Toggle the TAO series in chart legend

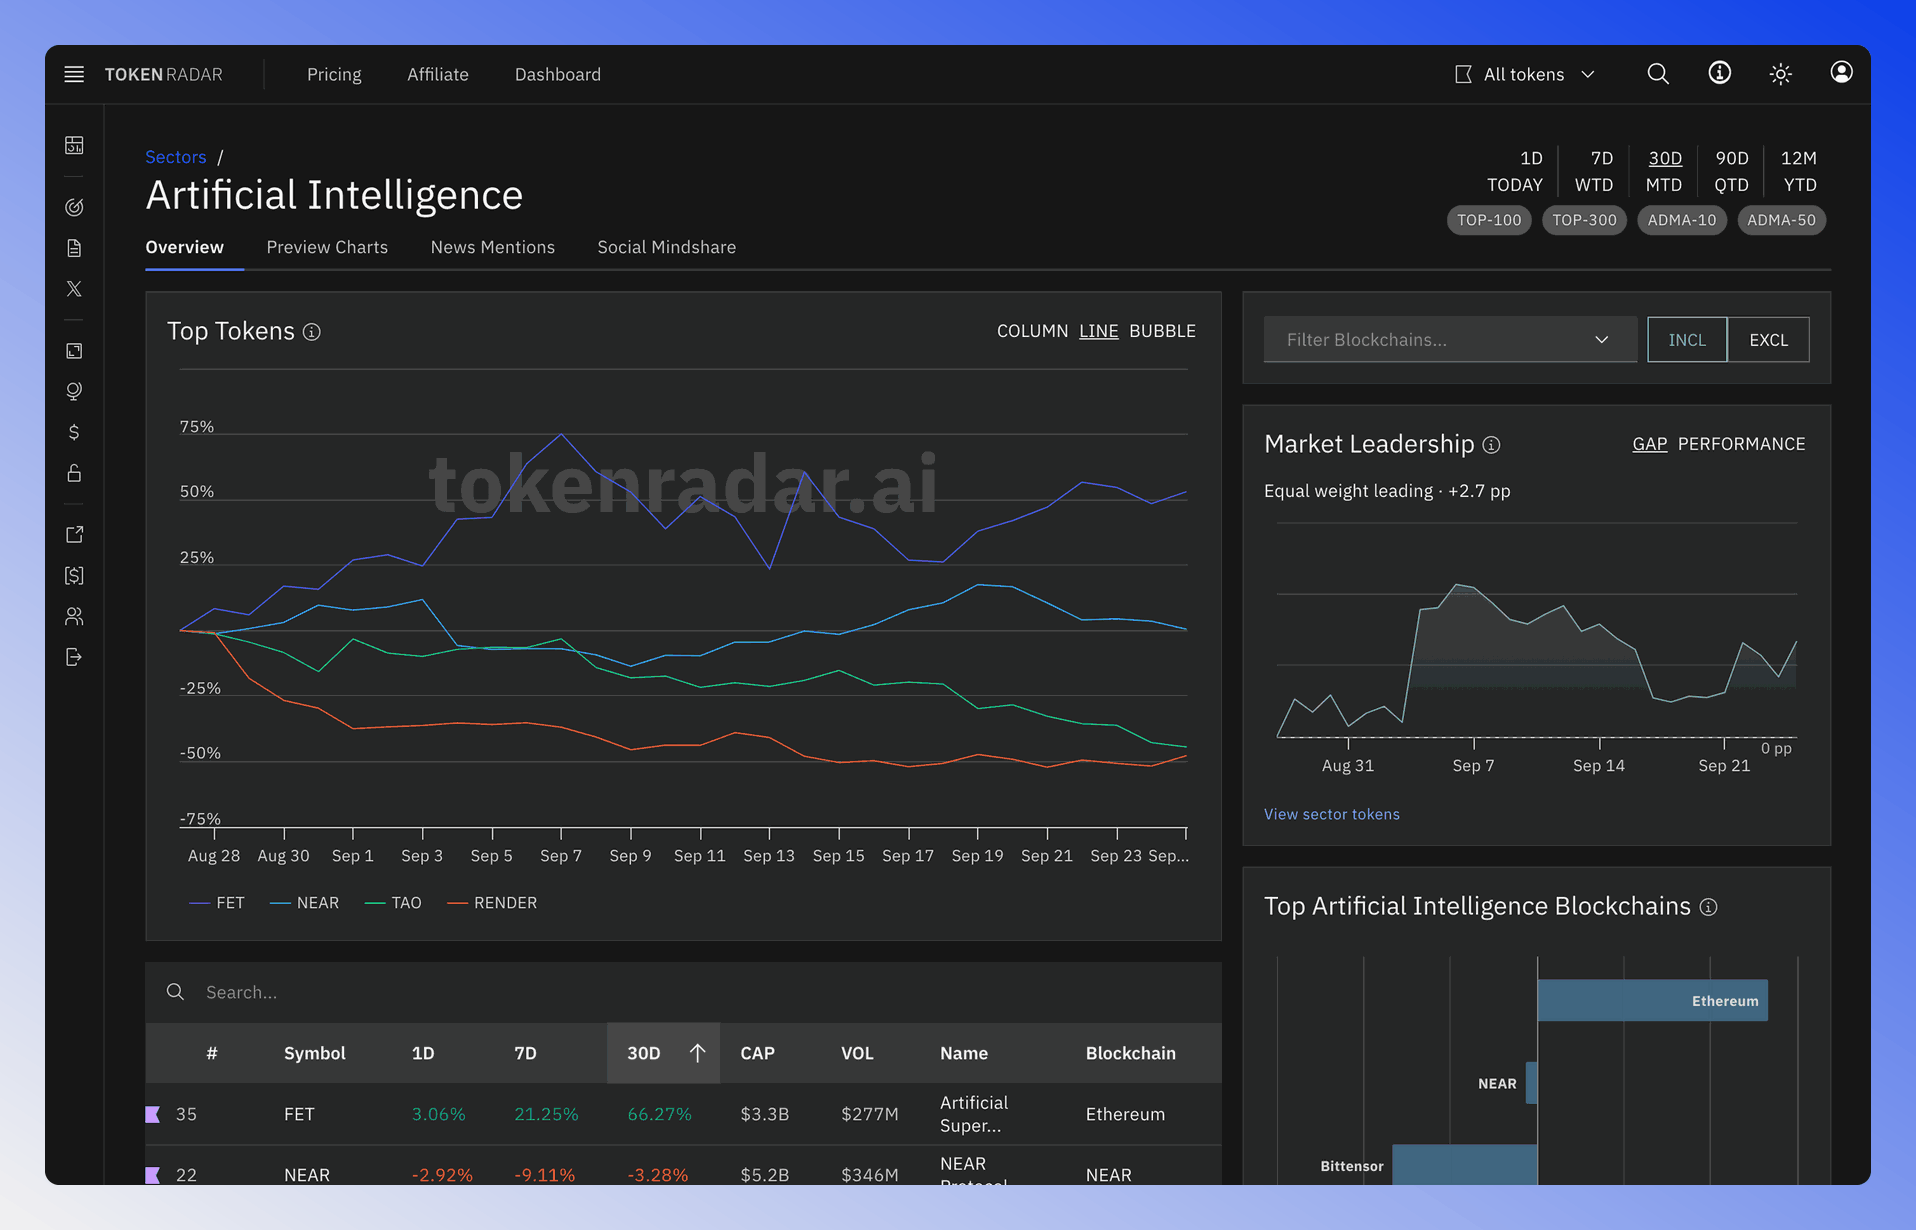393,903
